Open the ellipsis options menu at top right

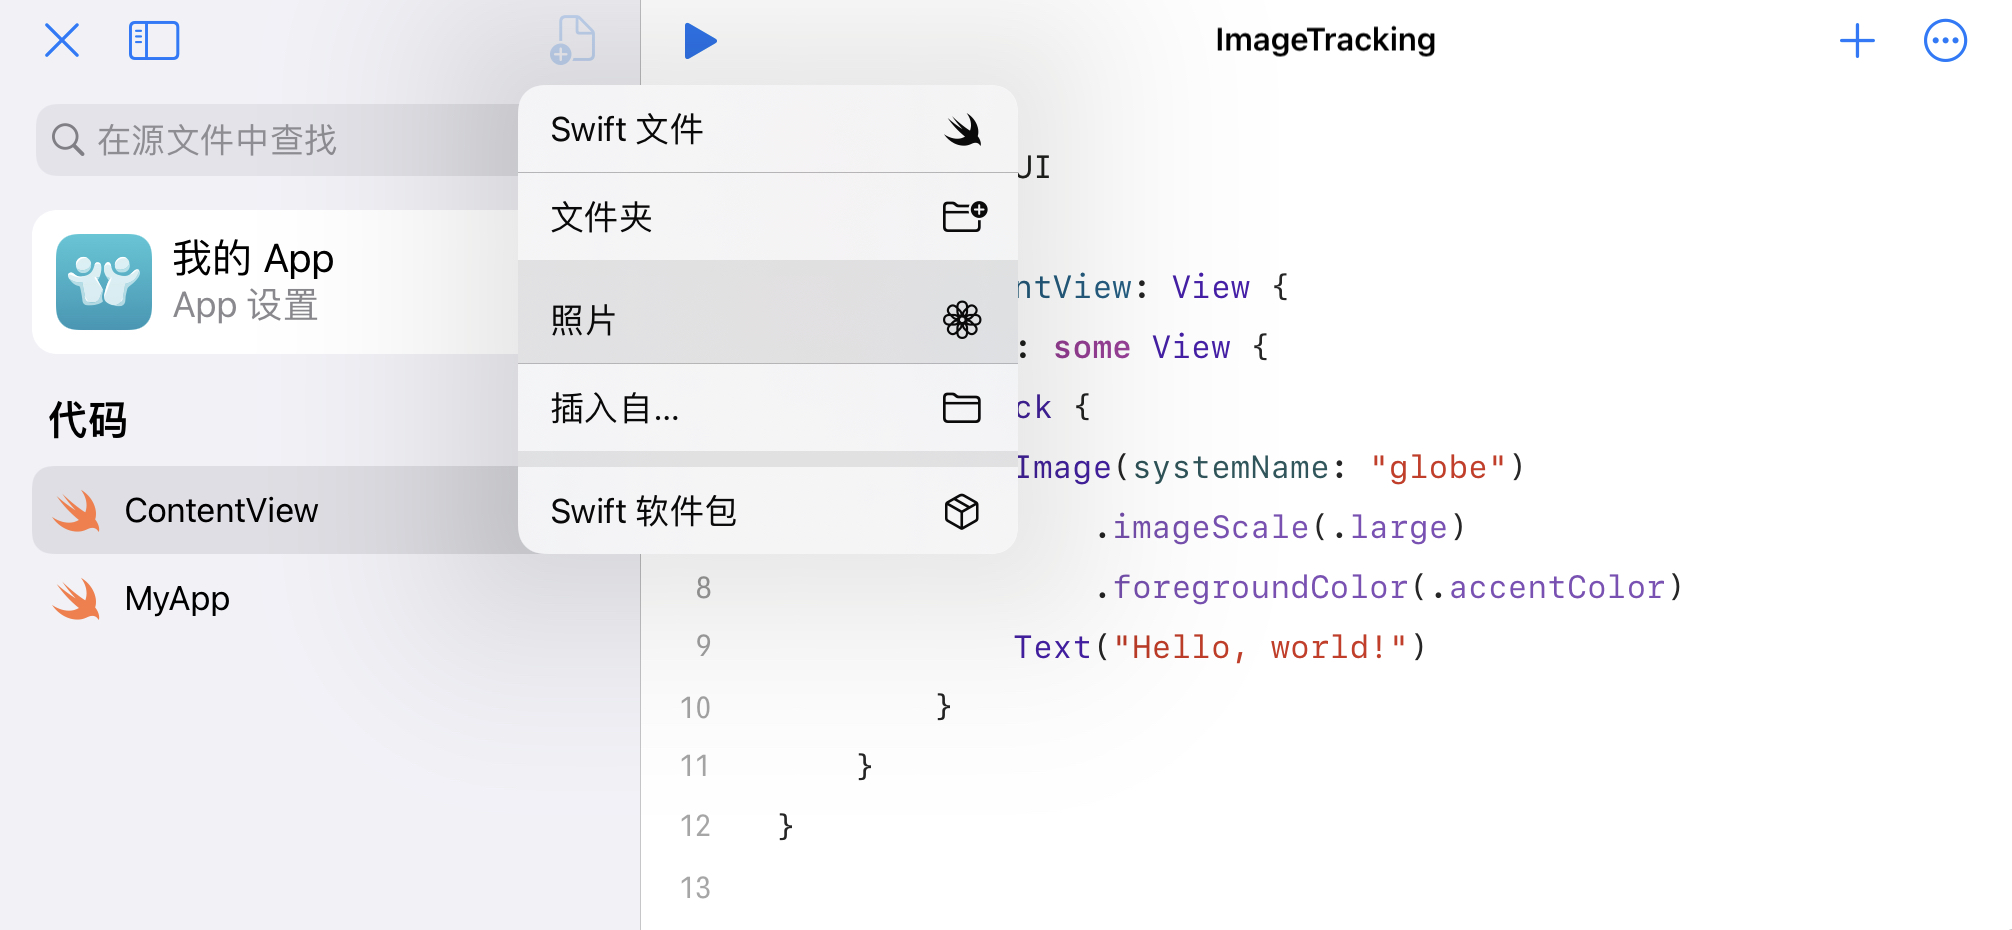pyautogui.click(x=1944, y=40)
